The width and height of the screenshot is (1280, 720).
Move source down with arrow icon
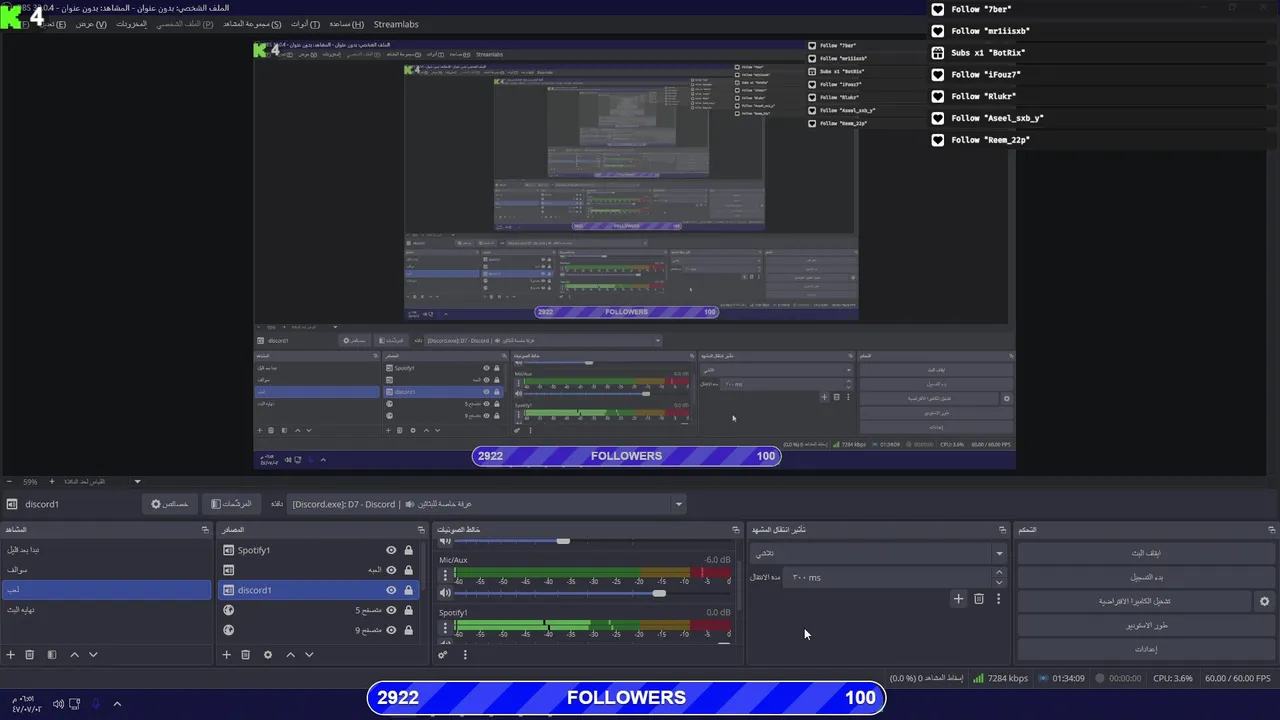[309, 655]
